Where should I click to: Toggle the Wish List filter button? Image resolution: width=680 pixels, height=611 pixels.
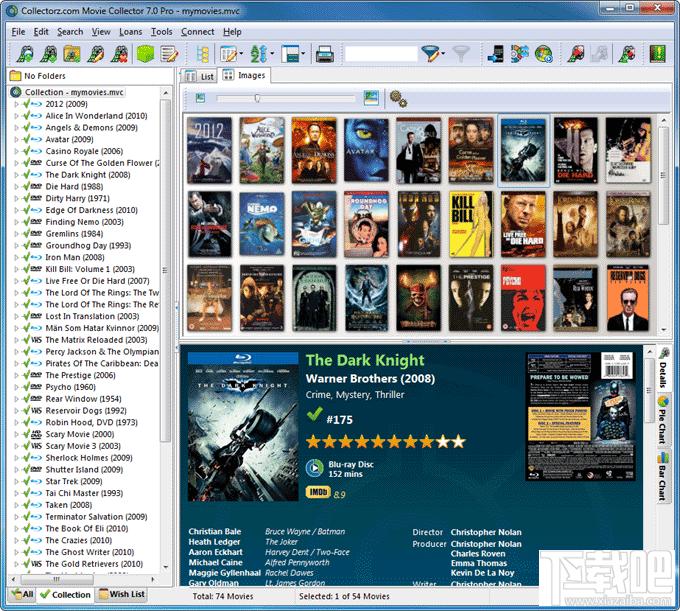pos(121,594)
